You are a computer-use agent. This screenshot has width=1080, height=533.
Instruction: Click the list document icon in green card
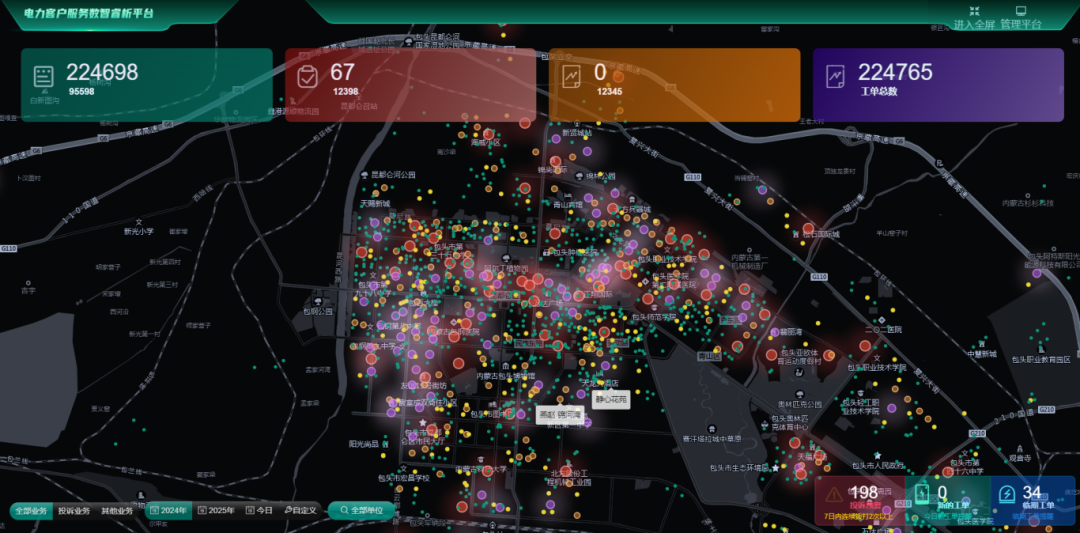point(43,77)
